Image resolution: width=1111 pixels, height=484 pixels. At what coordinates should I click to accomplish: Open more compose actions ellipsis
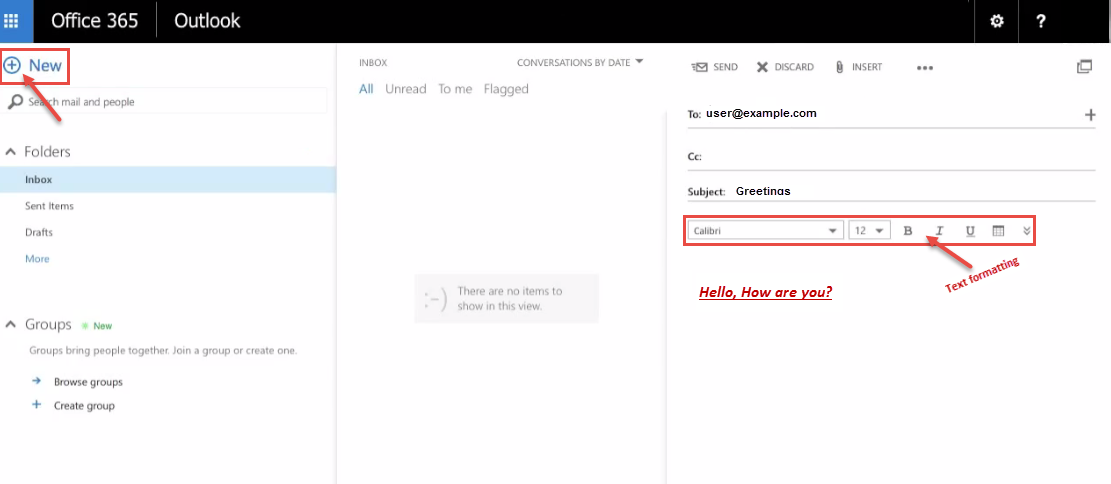925,68
